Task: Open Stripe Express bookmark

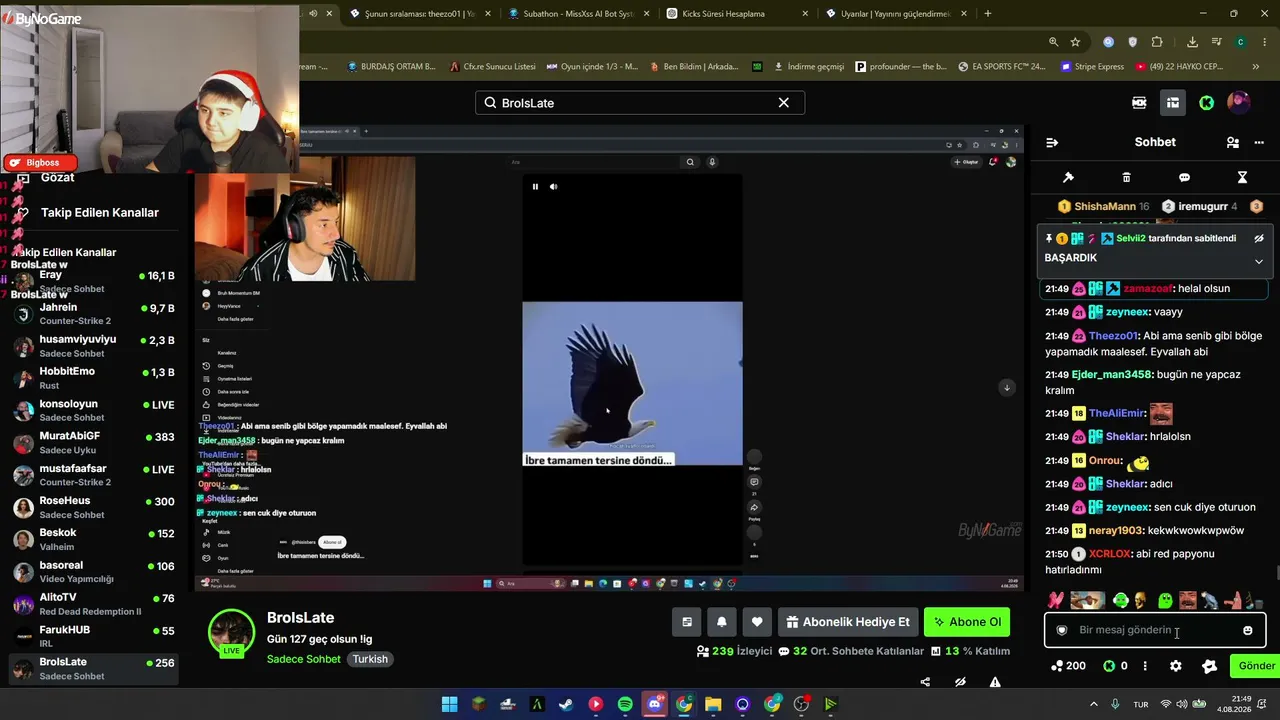Action: tap(1092, 67)
